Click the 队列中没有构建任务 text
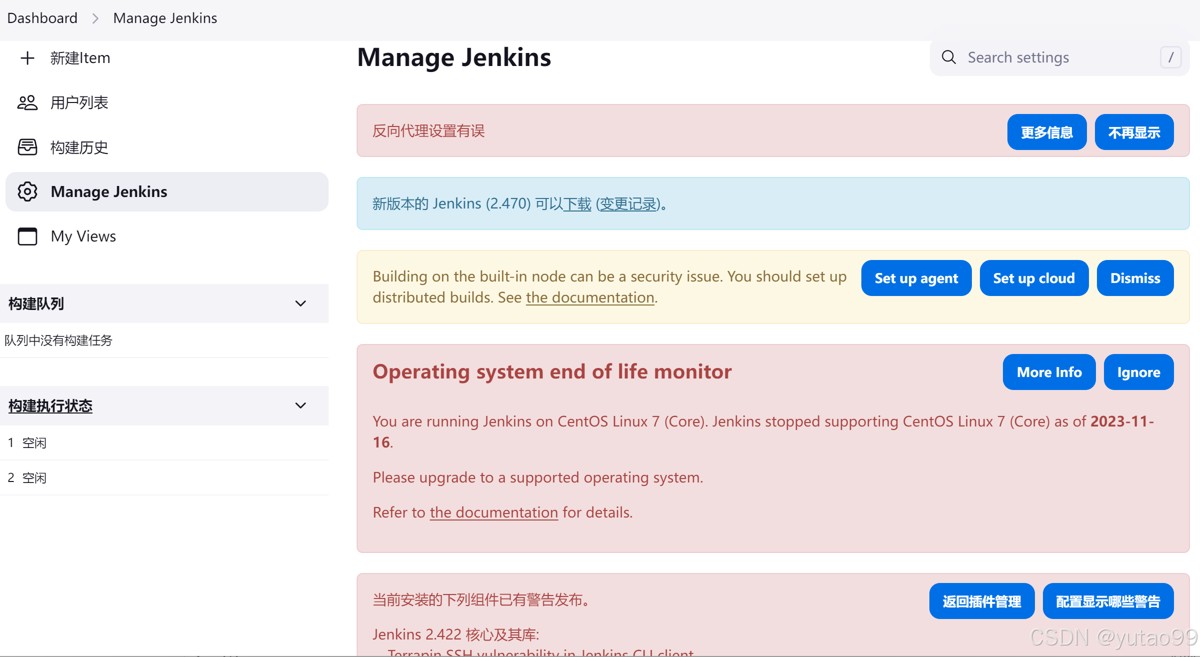The height and width of the screenshot is (657, 1200). 58,340
